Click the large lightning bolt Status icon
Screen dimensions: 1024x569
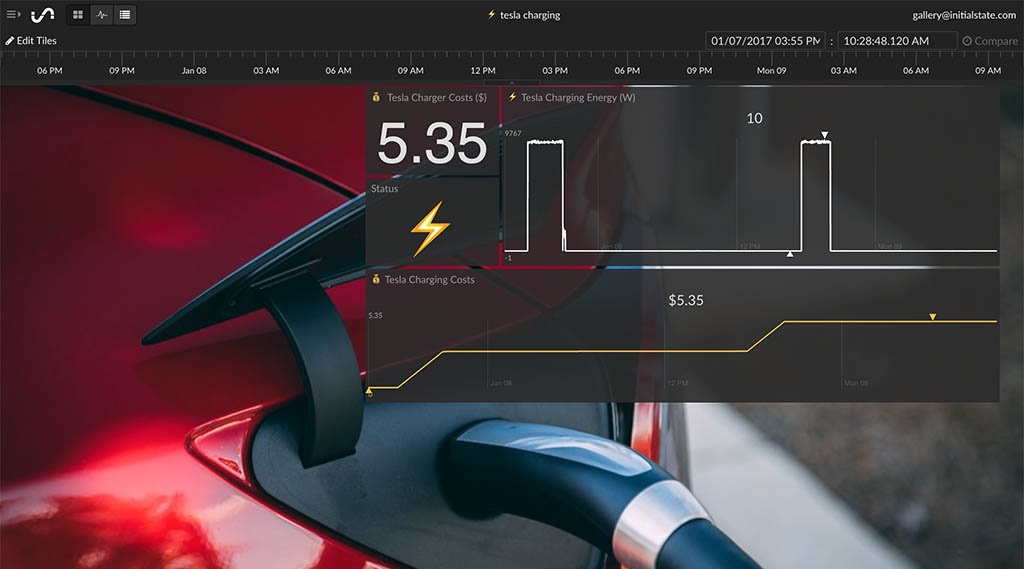point(431,229)
